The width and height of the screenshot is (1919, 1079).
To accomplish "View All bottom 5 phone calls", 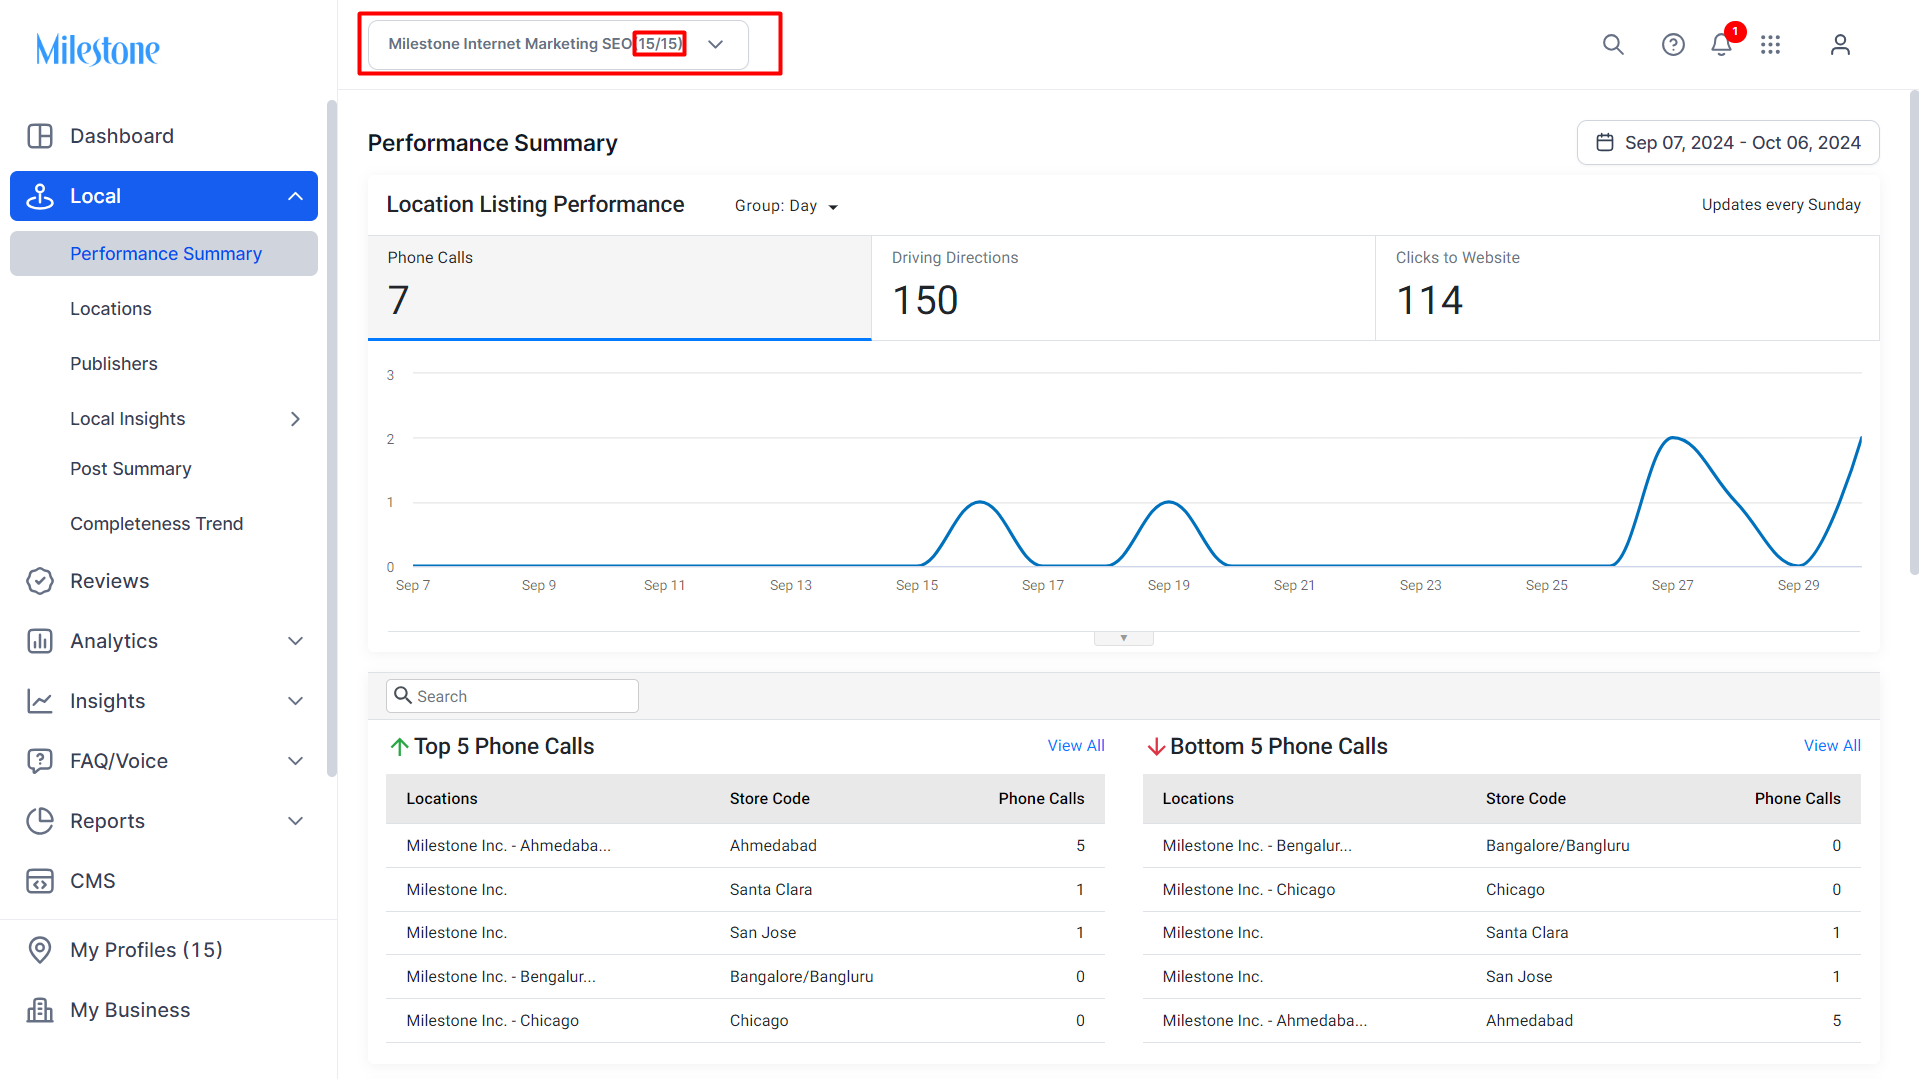I will [x=1832, y=746].
